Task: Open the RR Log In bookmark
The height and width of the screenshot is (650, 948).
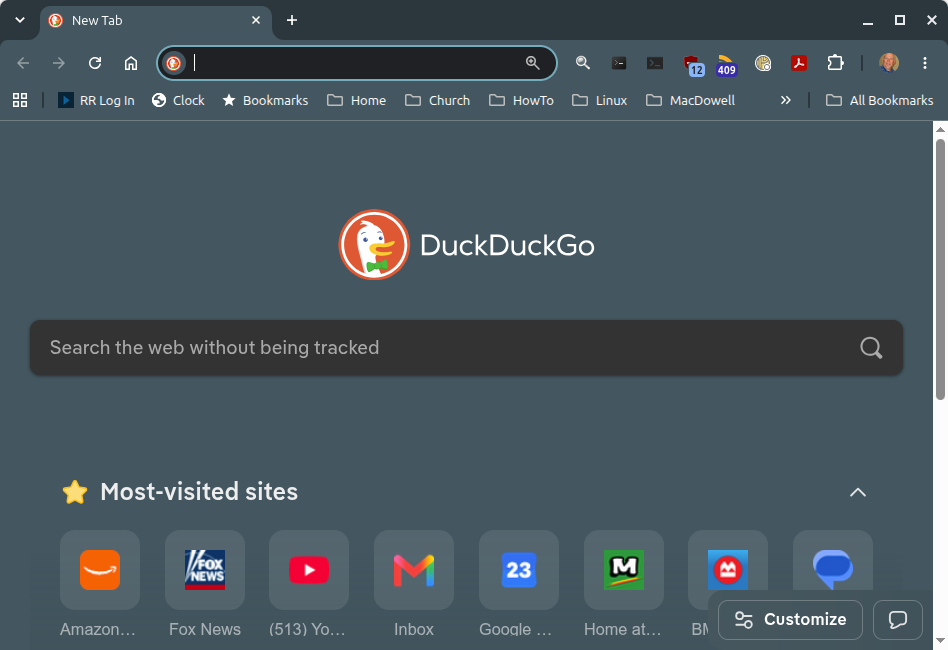Action: 96,100
